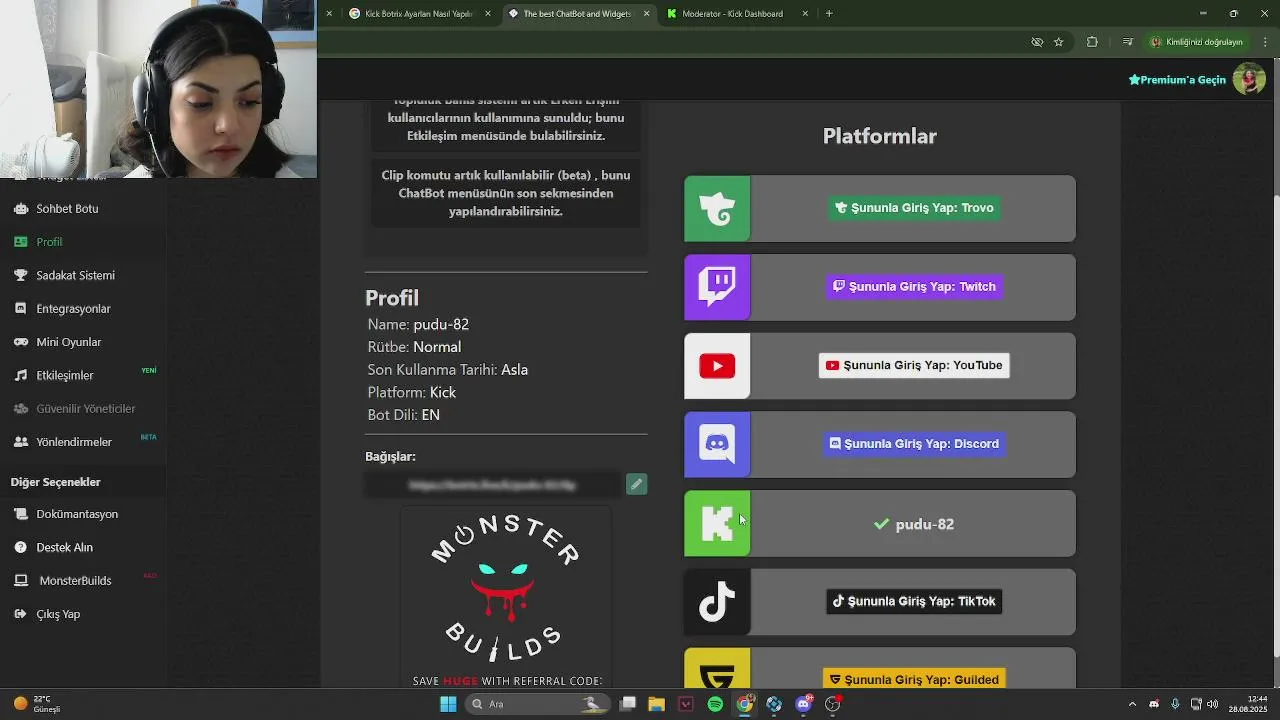The width and height of the screenshot is (1280, 720).
Task: Click the crossed-eye icon in address bar
Action: (1037, 42)
